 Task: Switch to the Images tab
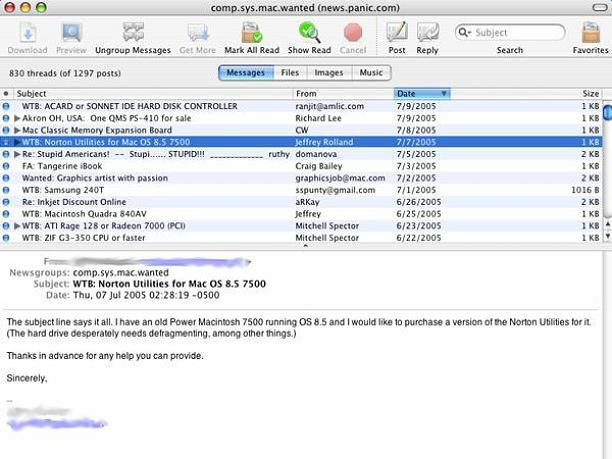click(x=328, y=73)
